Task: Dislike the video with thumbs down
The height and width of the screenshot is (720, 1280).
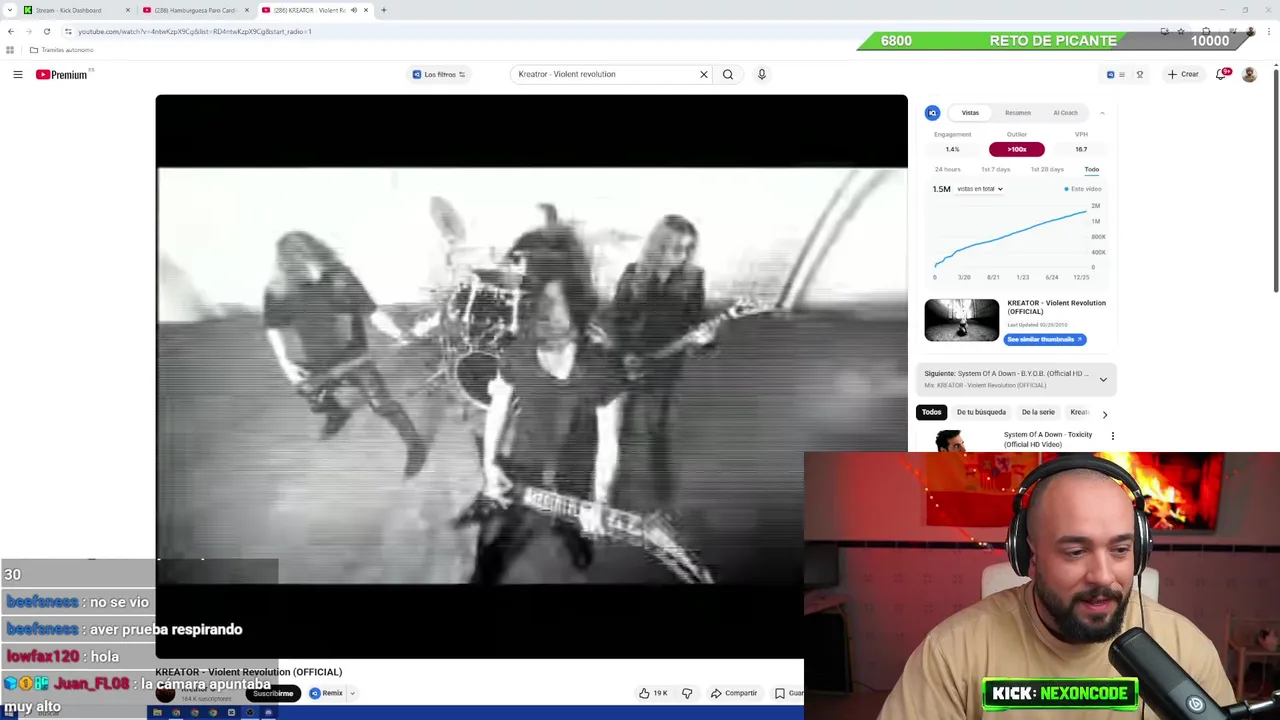Action: (687, 693)
